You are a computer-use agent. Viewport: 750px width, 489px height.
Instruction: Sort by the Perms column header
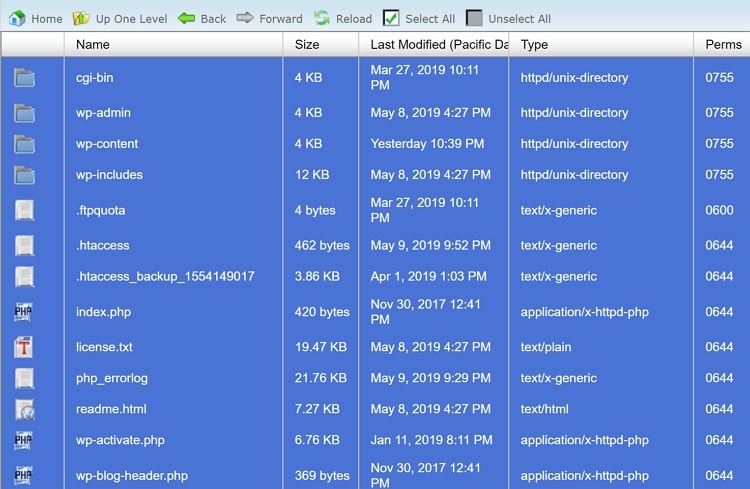click(724, 44)
